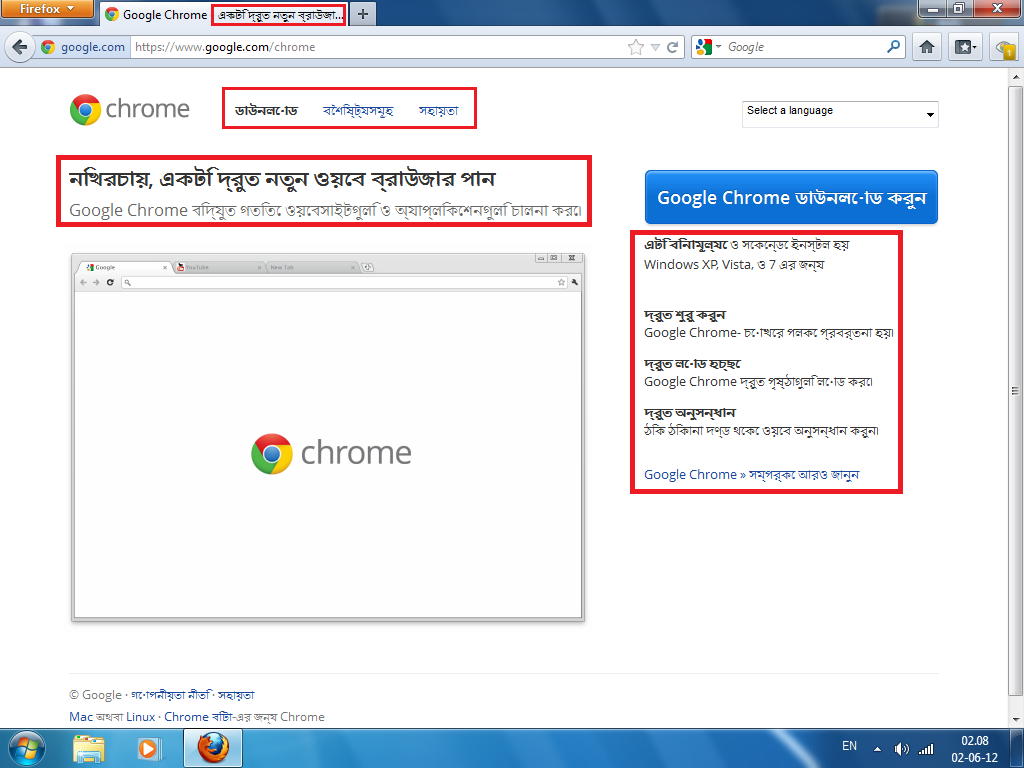Go to the Firefox home page icon
1024x768 pixels.
[927, 47]
